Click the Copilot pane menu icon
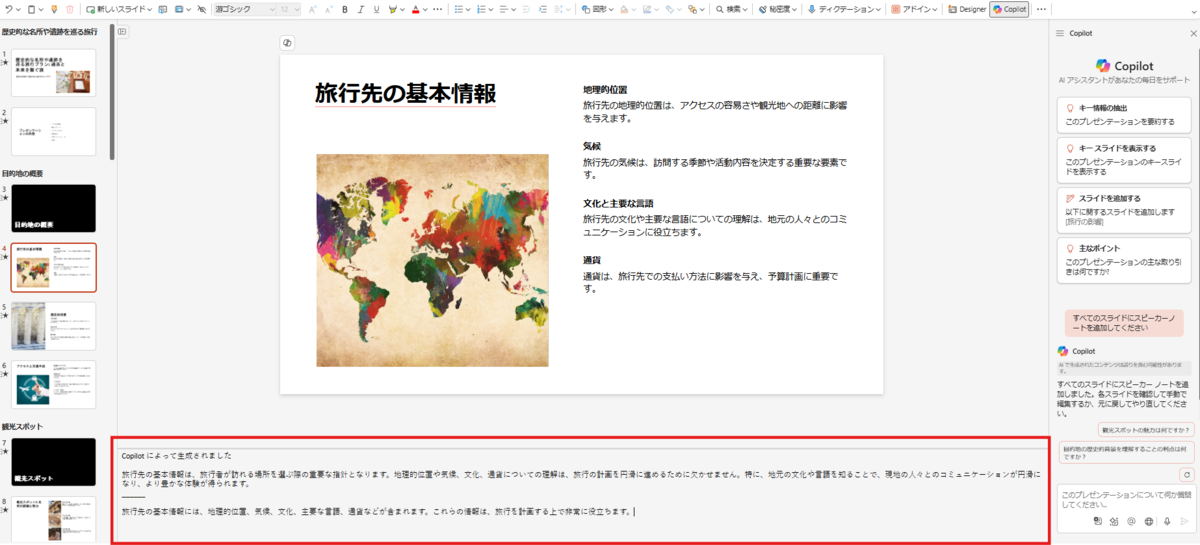The width and height of the screenshot is (1200, 545). 1059,33
